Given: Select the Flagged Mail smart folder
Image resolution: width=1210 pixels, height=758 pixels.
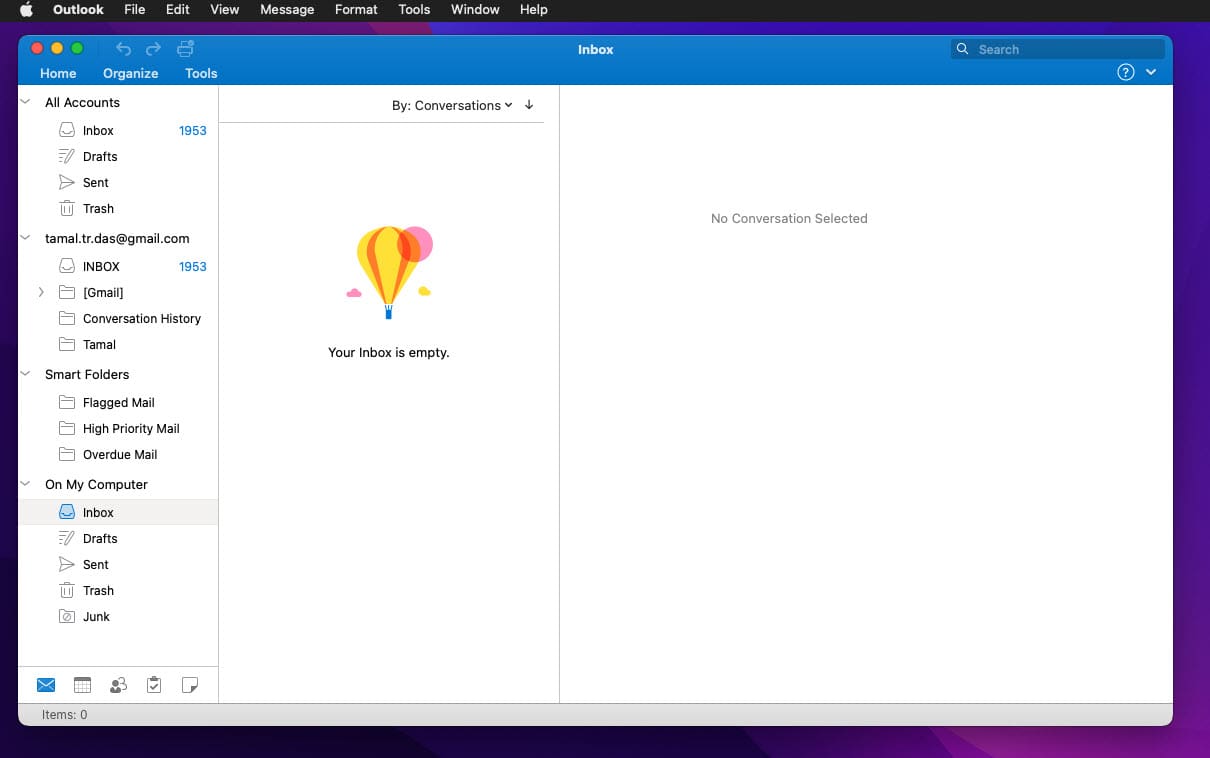Looking at the screenshot, I should (118, 402).
